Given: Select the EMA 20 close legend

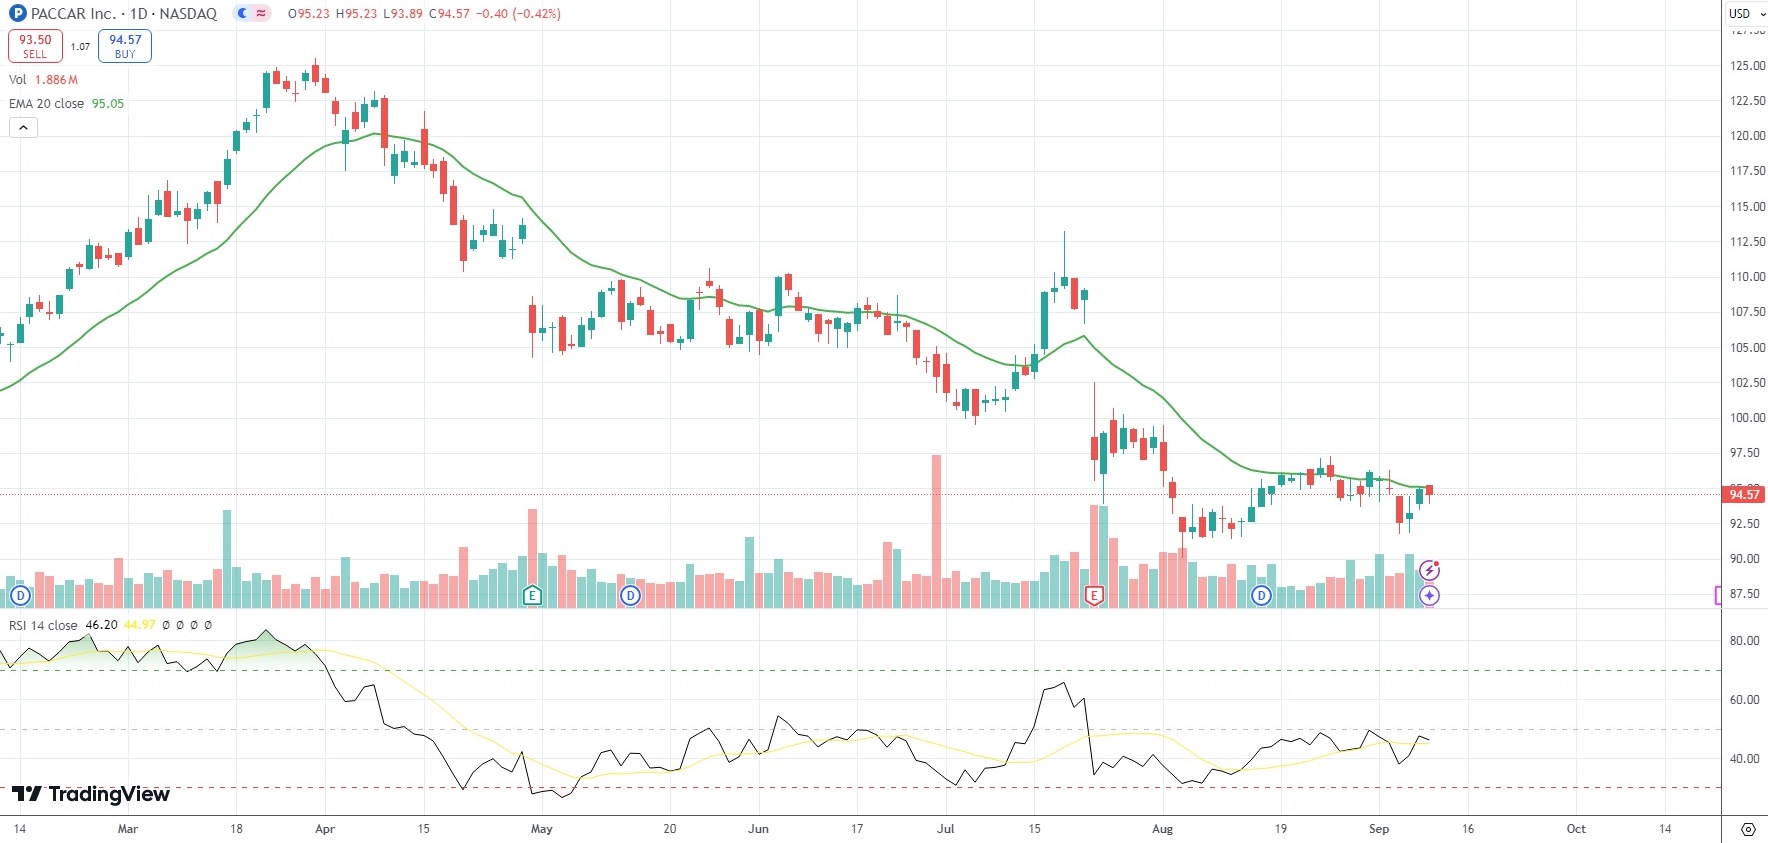Looking at the screenshot, I should 46,104.
